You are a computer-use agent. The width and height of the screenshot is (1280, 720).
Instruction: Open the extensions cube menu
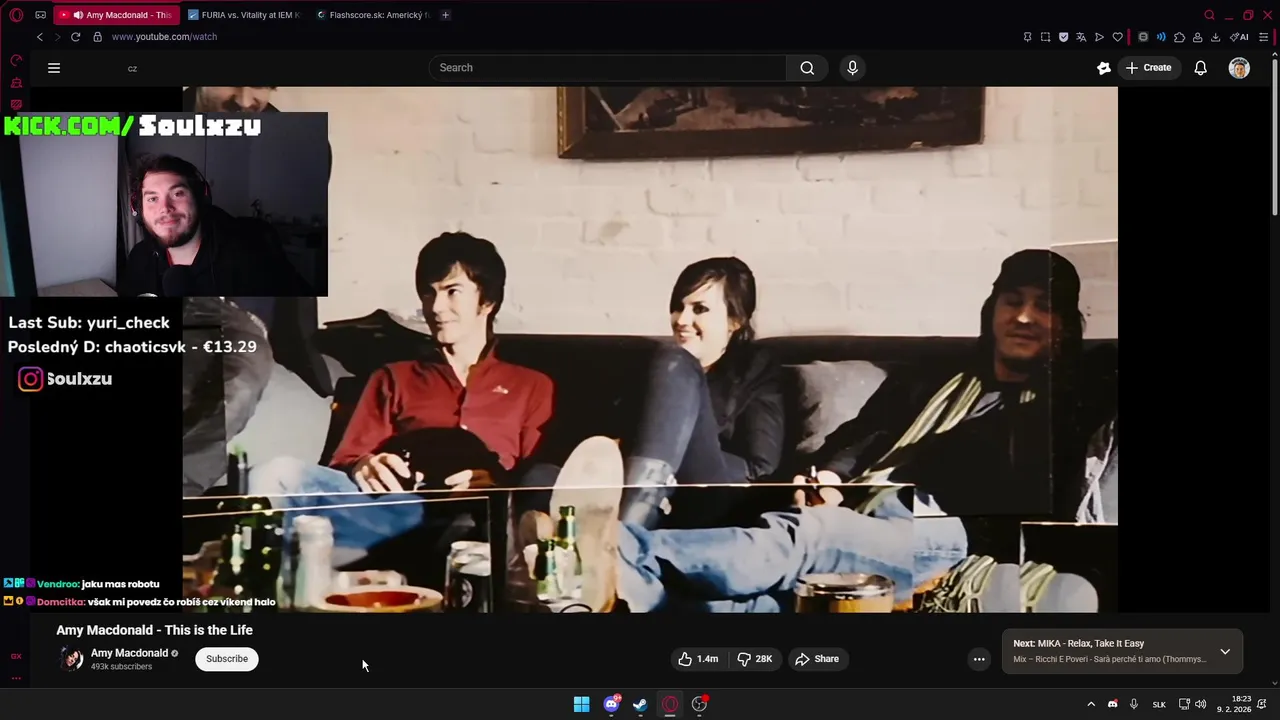point(1179,37)
